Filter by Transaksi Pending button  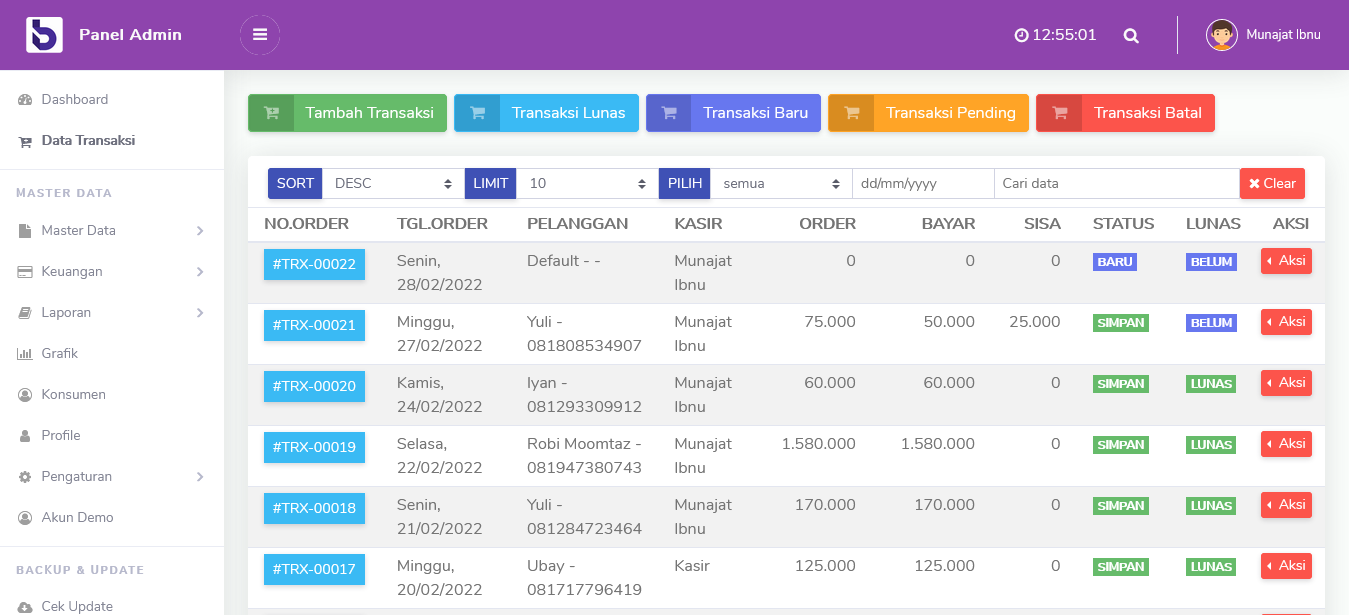[928, 113]
